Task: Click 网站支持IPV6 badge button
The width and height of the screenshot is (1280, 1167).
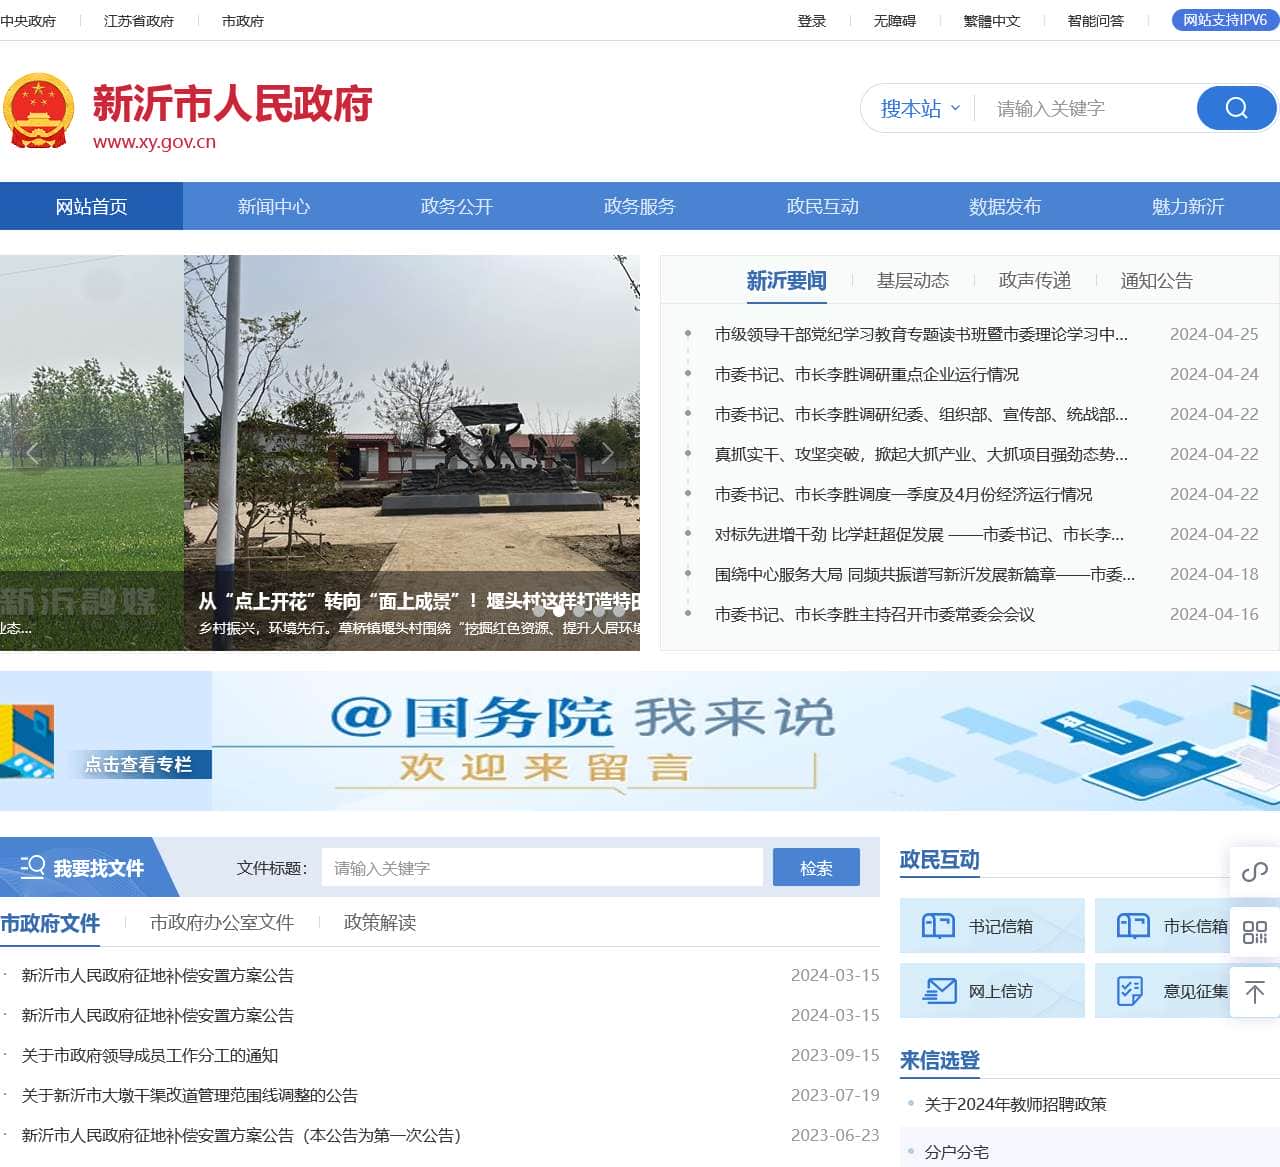Action: (1225, 20)
